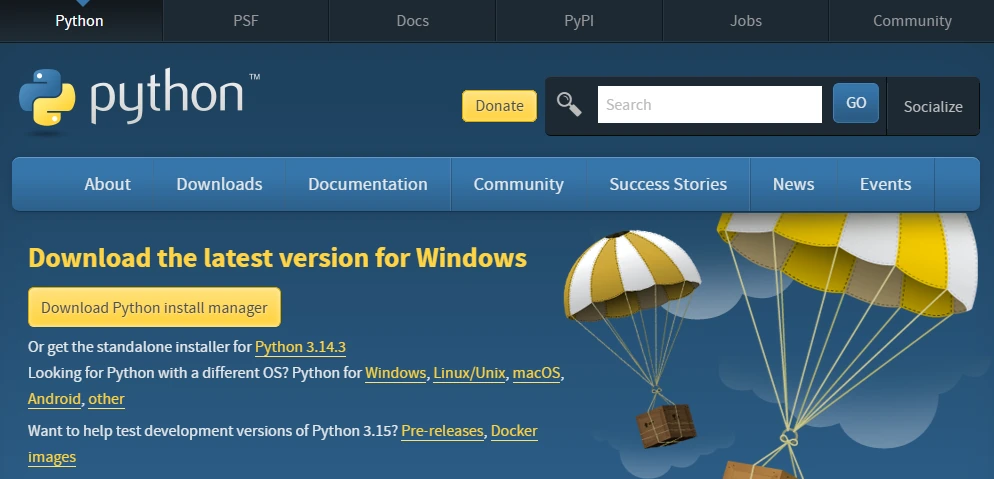The height and width of the screenshot is (479, 994).
Task: Visit the Pre-releases link
Action: [443, 431]
